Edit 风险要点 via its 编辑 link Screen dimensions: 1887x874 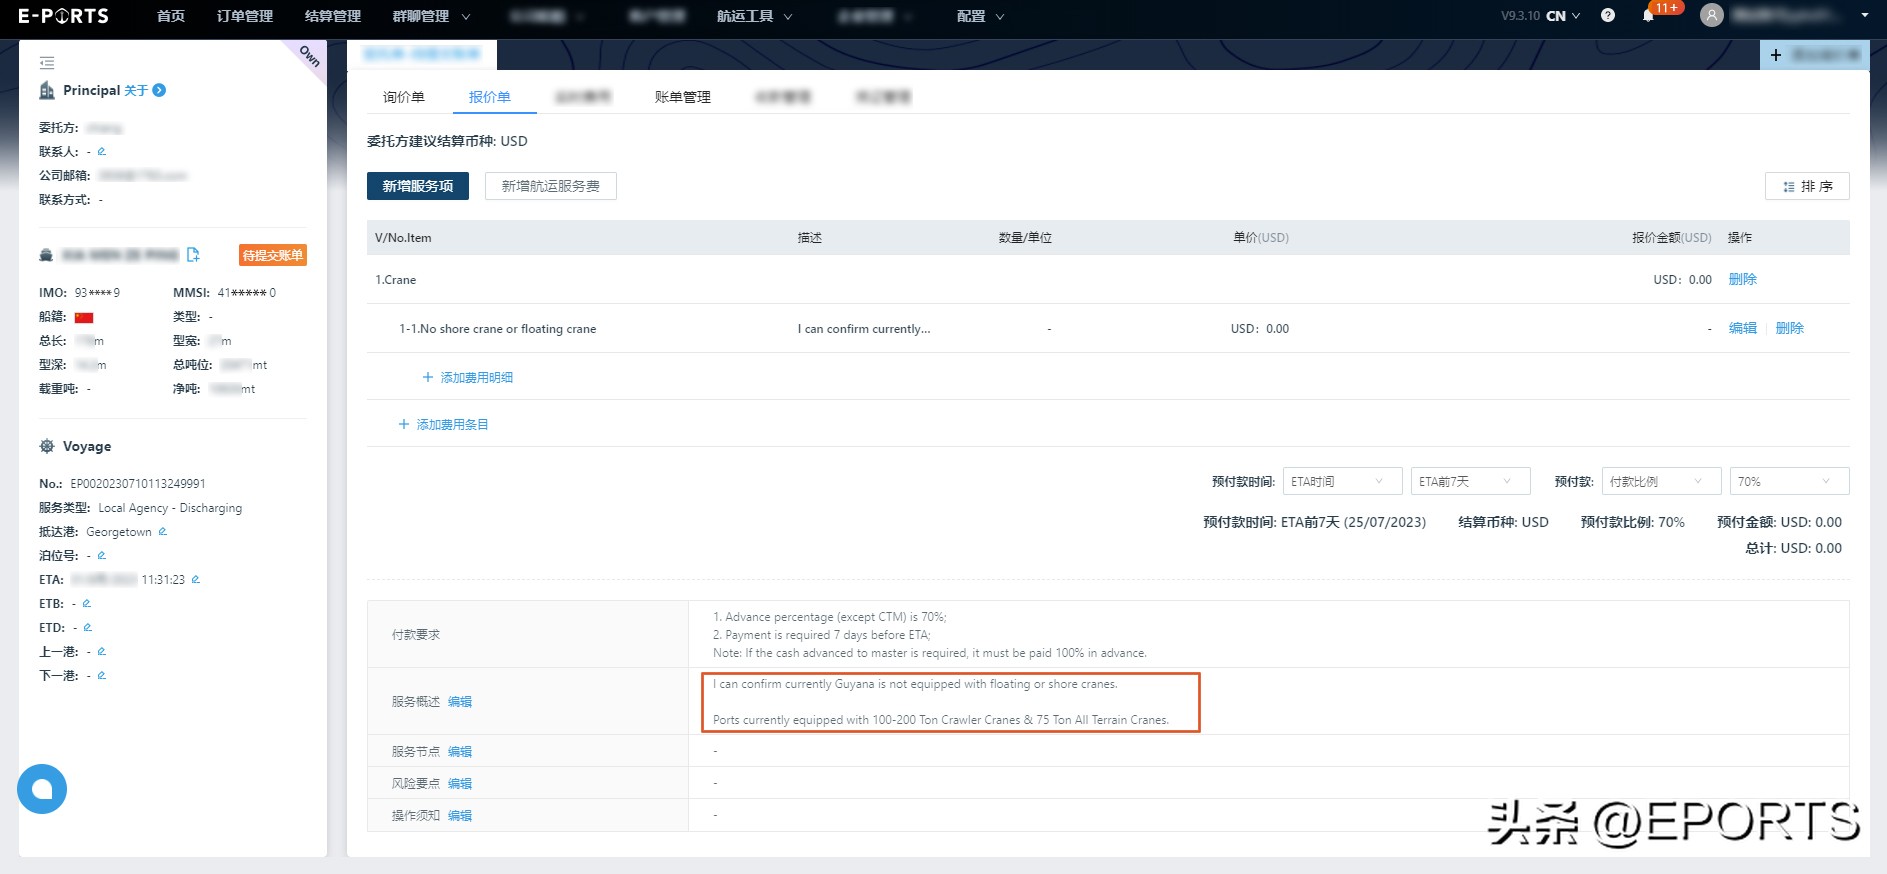click(x=460, y=784)
